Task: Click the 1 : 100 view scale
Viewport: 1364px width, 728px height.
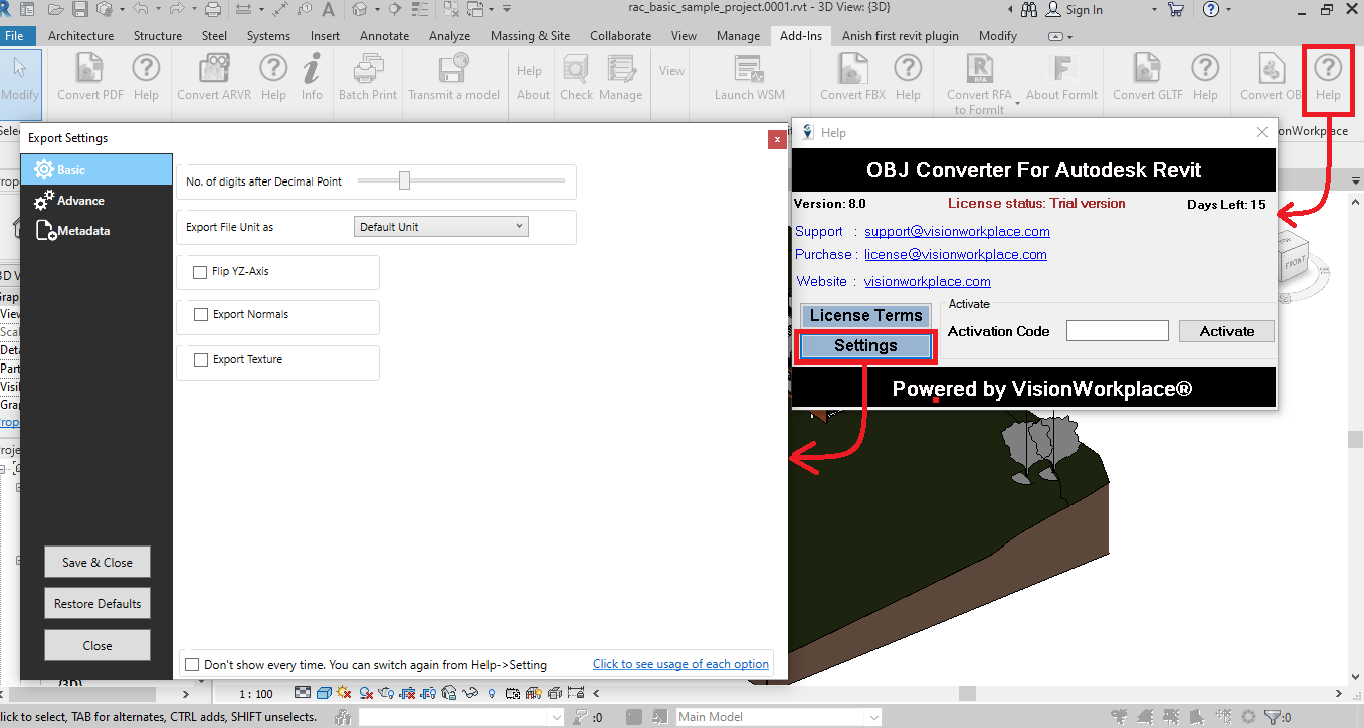Action: tap(257, 693)
